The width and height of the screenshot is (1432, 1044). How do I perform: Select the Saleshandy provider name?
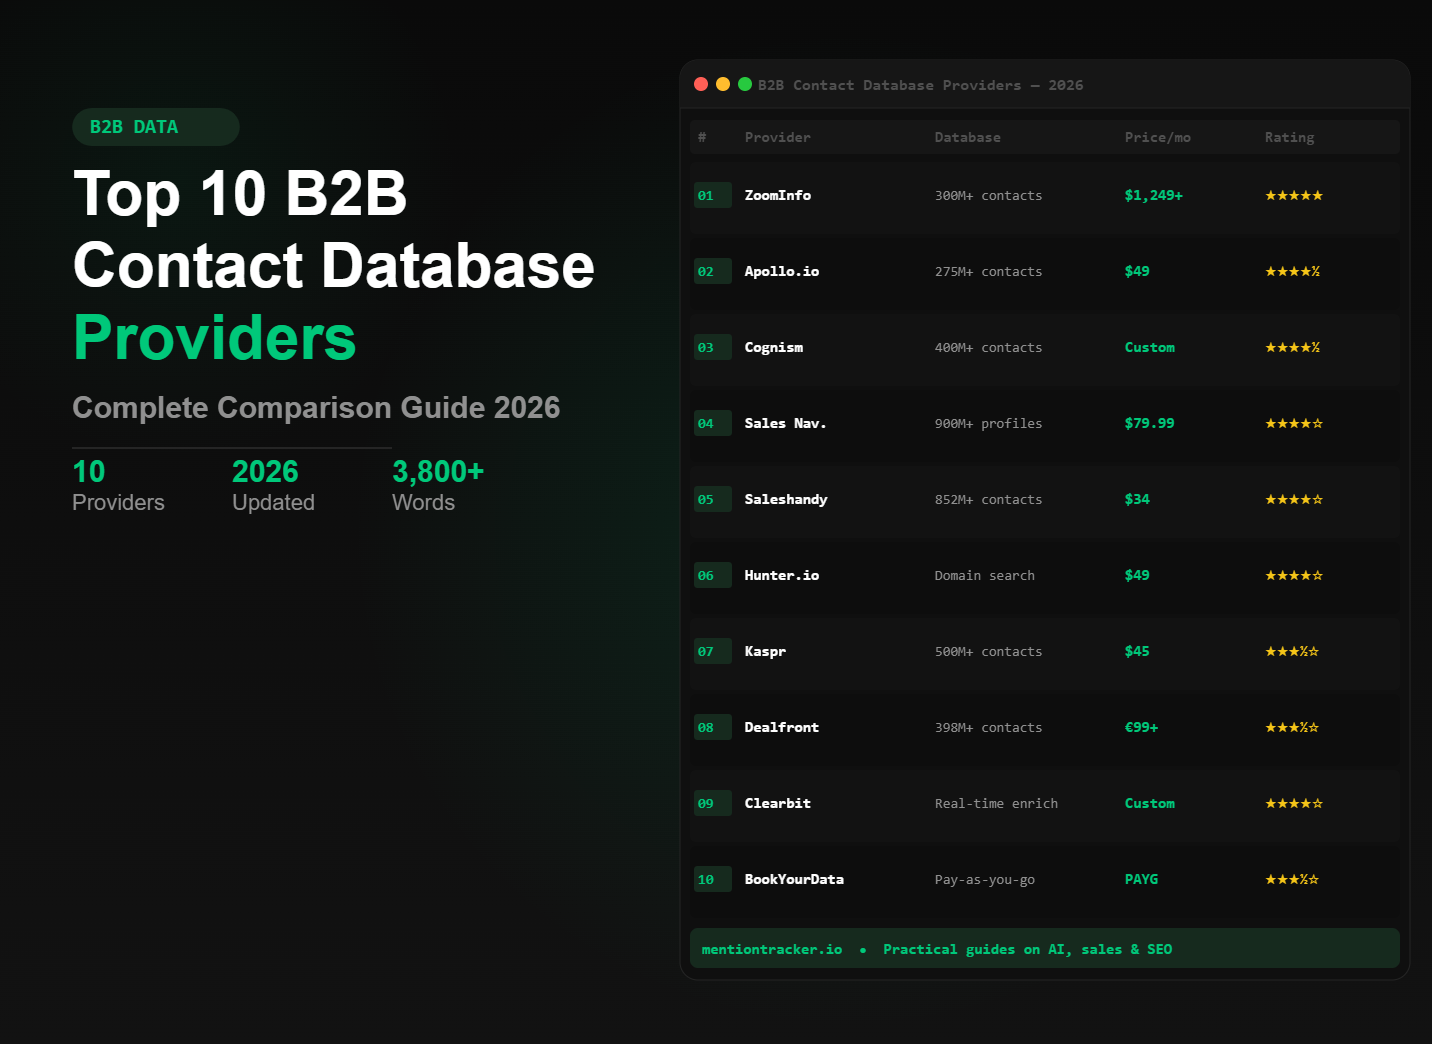(x=786, y=500)
